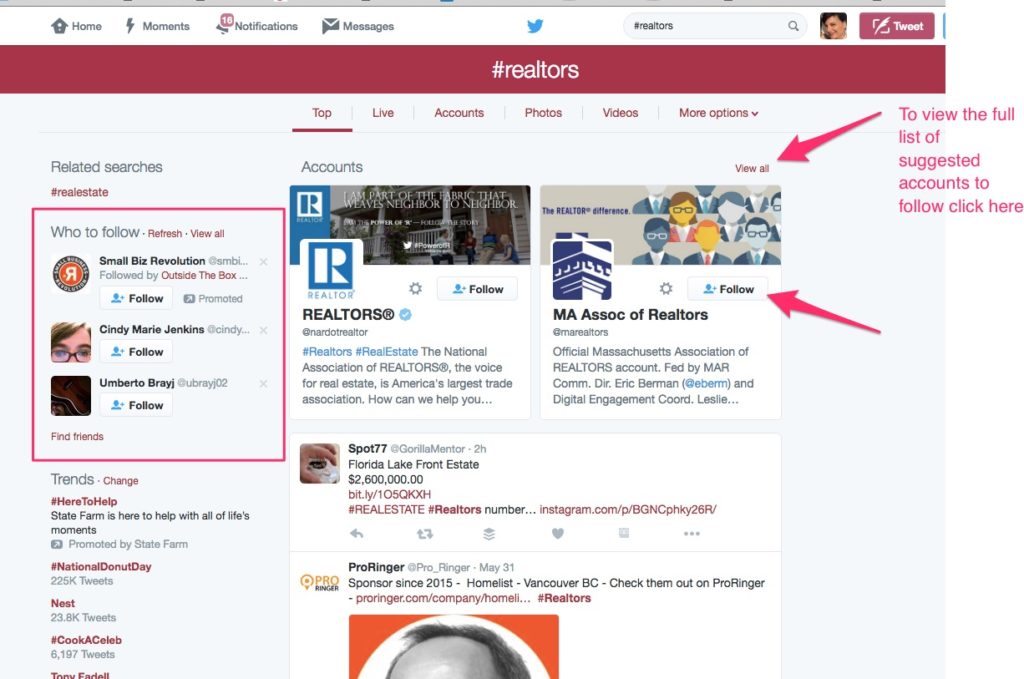
Task: Switch to the Accounts tab
Action: pyautogui.click(x=459, y=113)
